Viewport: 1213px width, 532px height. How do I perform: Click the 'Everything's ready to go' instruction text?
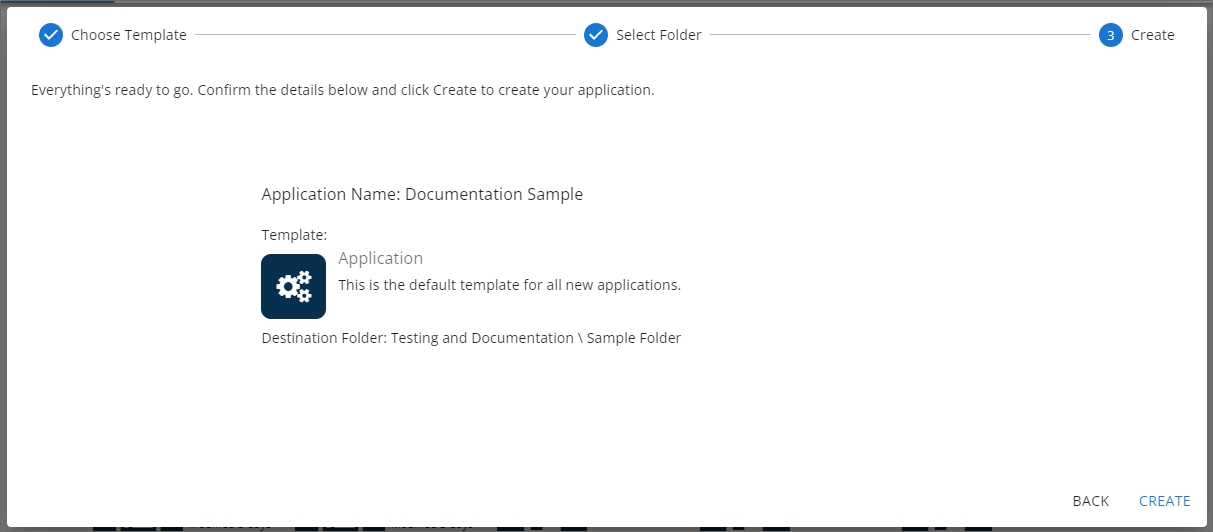pos(342,90)
